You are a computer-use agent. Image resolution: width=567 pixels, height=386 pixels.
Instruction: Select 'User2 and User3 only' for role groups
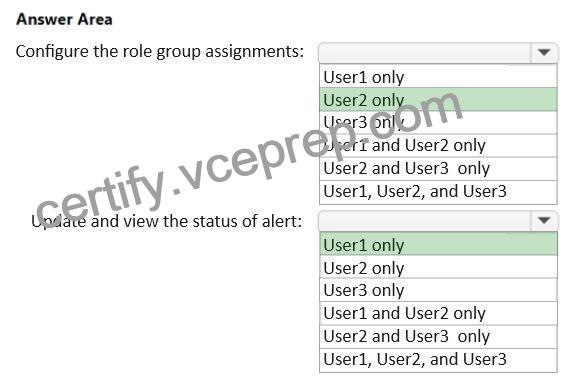click(438, 169)
